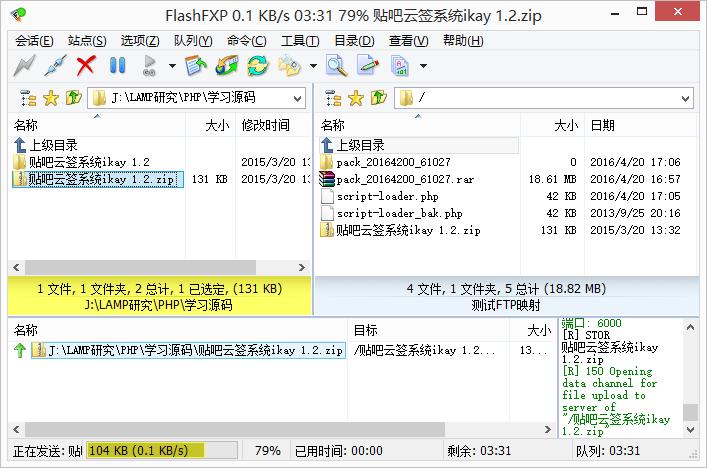Viewport: 707px width, 468px height.
Task: Expand the local path J:\LAMP研究 dropdown
Action: click(297, 98)
